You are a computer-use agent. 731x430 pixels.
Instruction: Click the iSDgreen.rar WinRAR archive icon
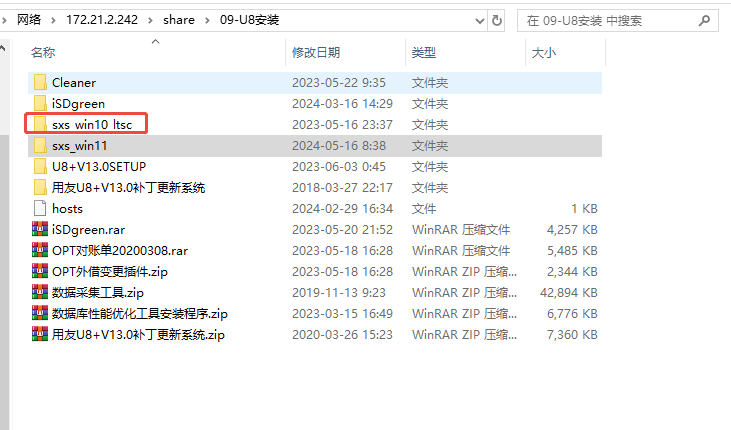pos(40,229)
